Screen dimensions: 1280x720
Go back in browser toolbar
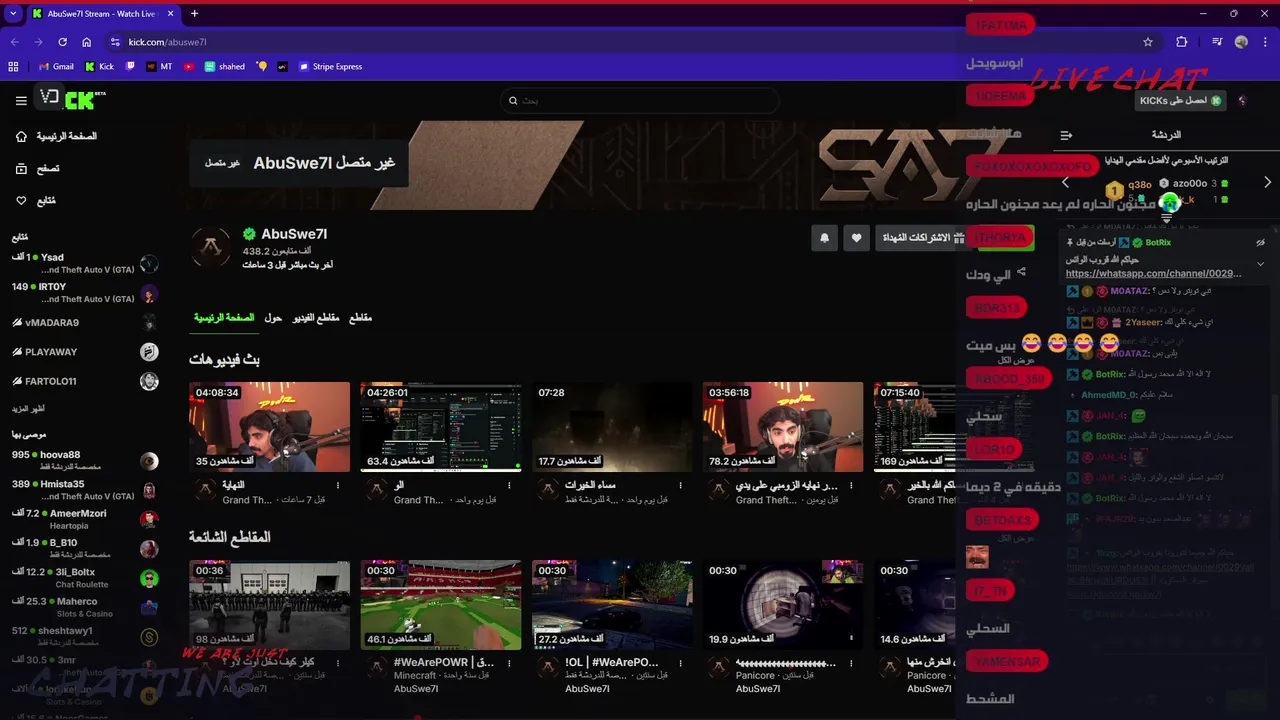pyautogui.click(x=14, y=42)
